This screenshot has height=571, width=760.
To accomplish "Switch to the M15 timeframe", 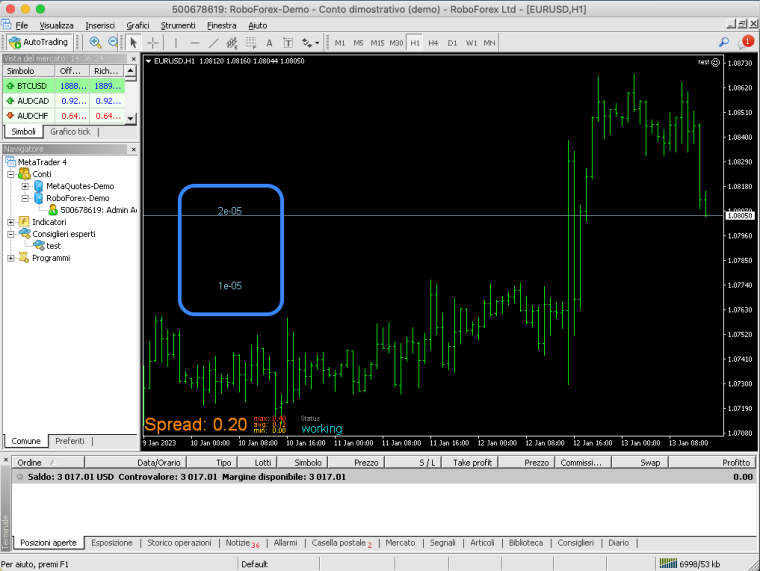I will [377, 43].
